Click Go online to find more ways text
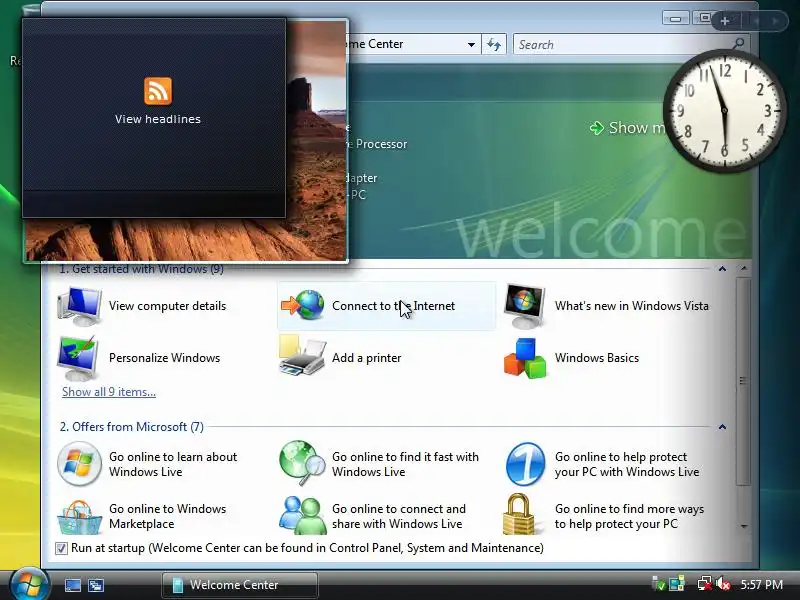The width and height of the screenshot is (800, 600). (x=629, y=516)
